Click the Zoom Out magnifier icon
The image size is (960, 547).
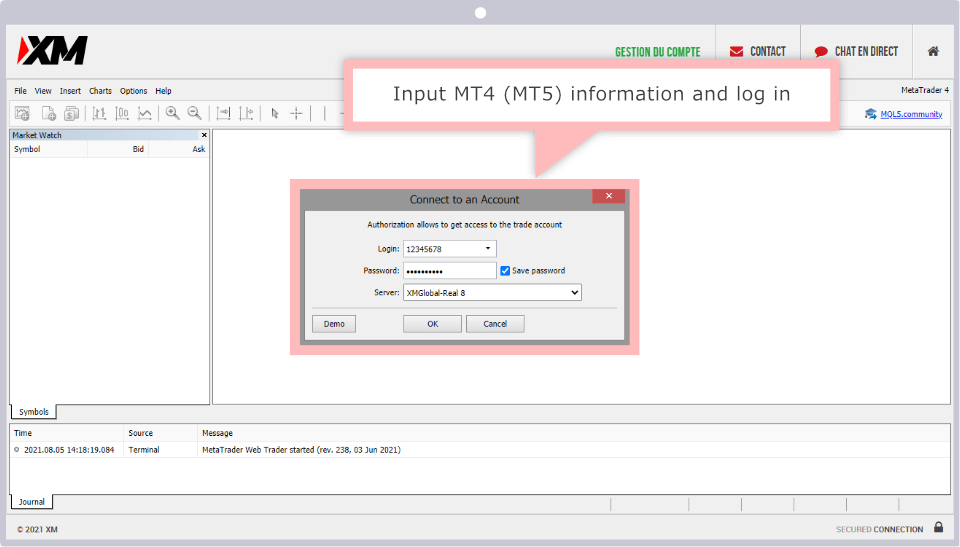pyautogui.click(x=195, y=113)
